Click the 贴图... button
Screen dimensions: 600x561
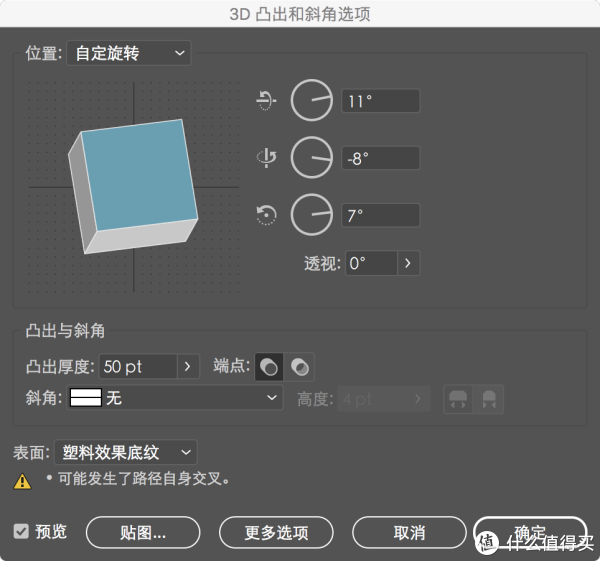143,532
